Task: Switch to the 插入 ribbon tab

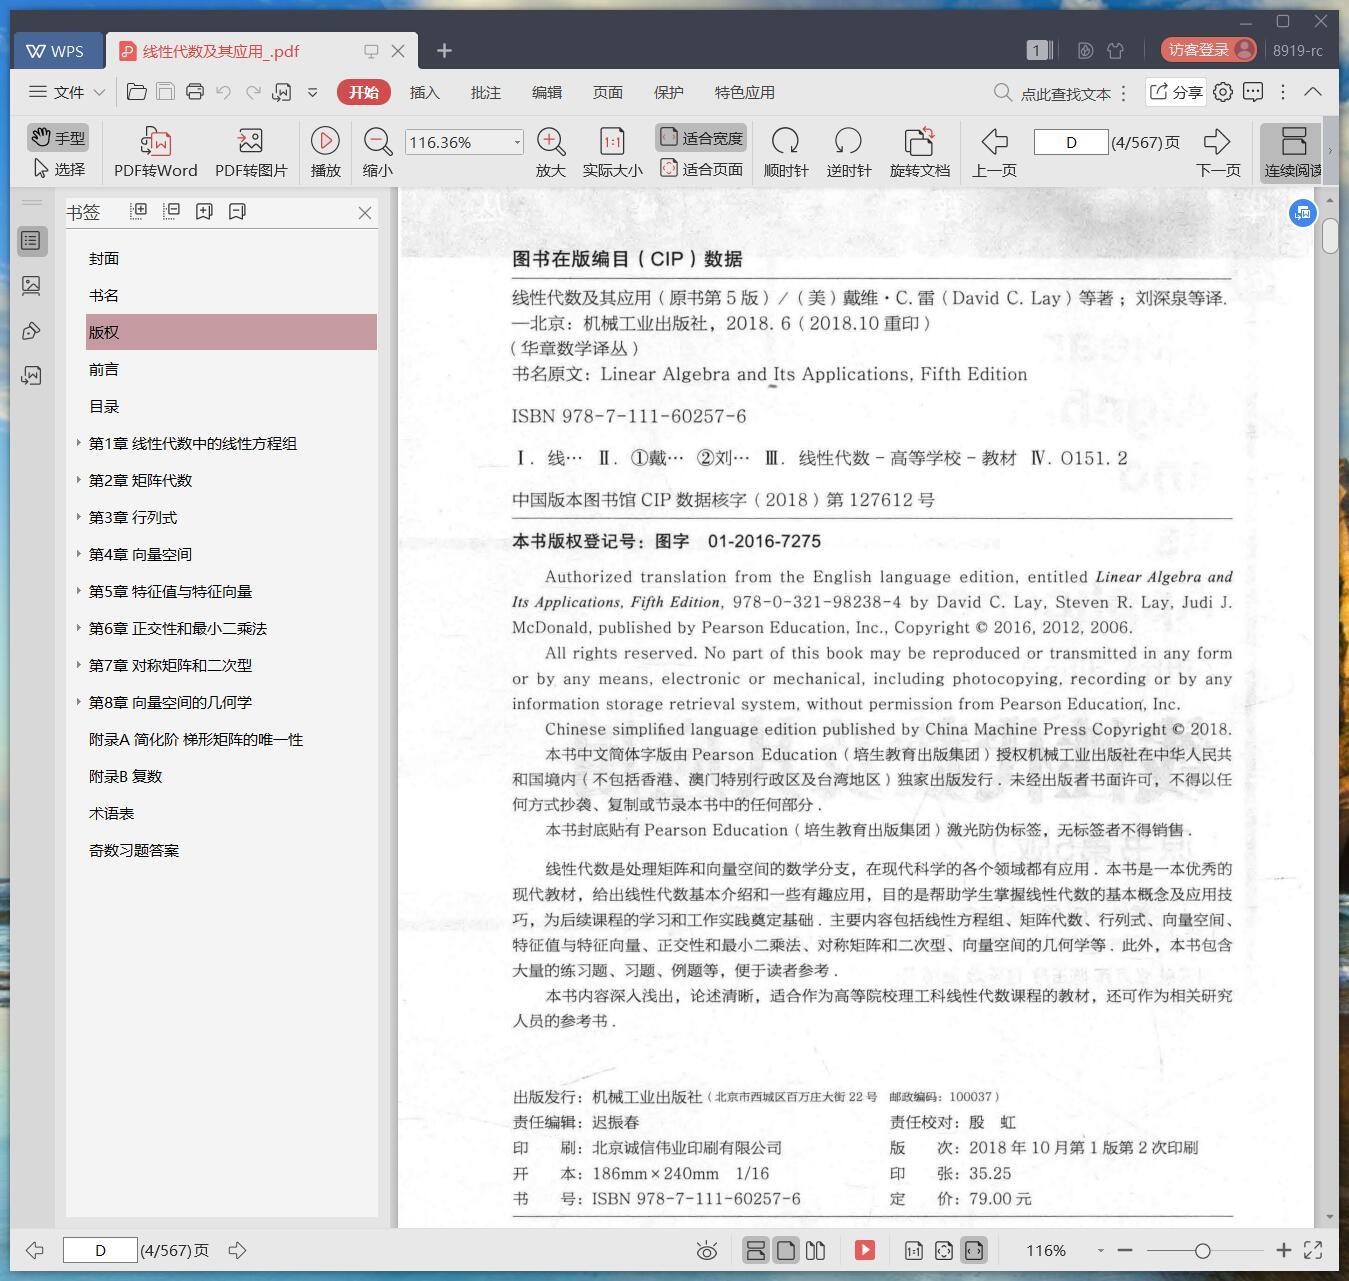Action: (425, 92)
